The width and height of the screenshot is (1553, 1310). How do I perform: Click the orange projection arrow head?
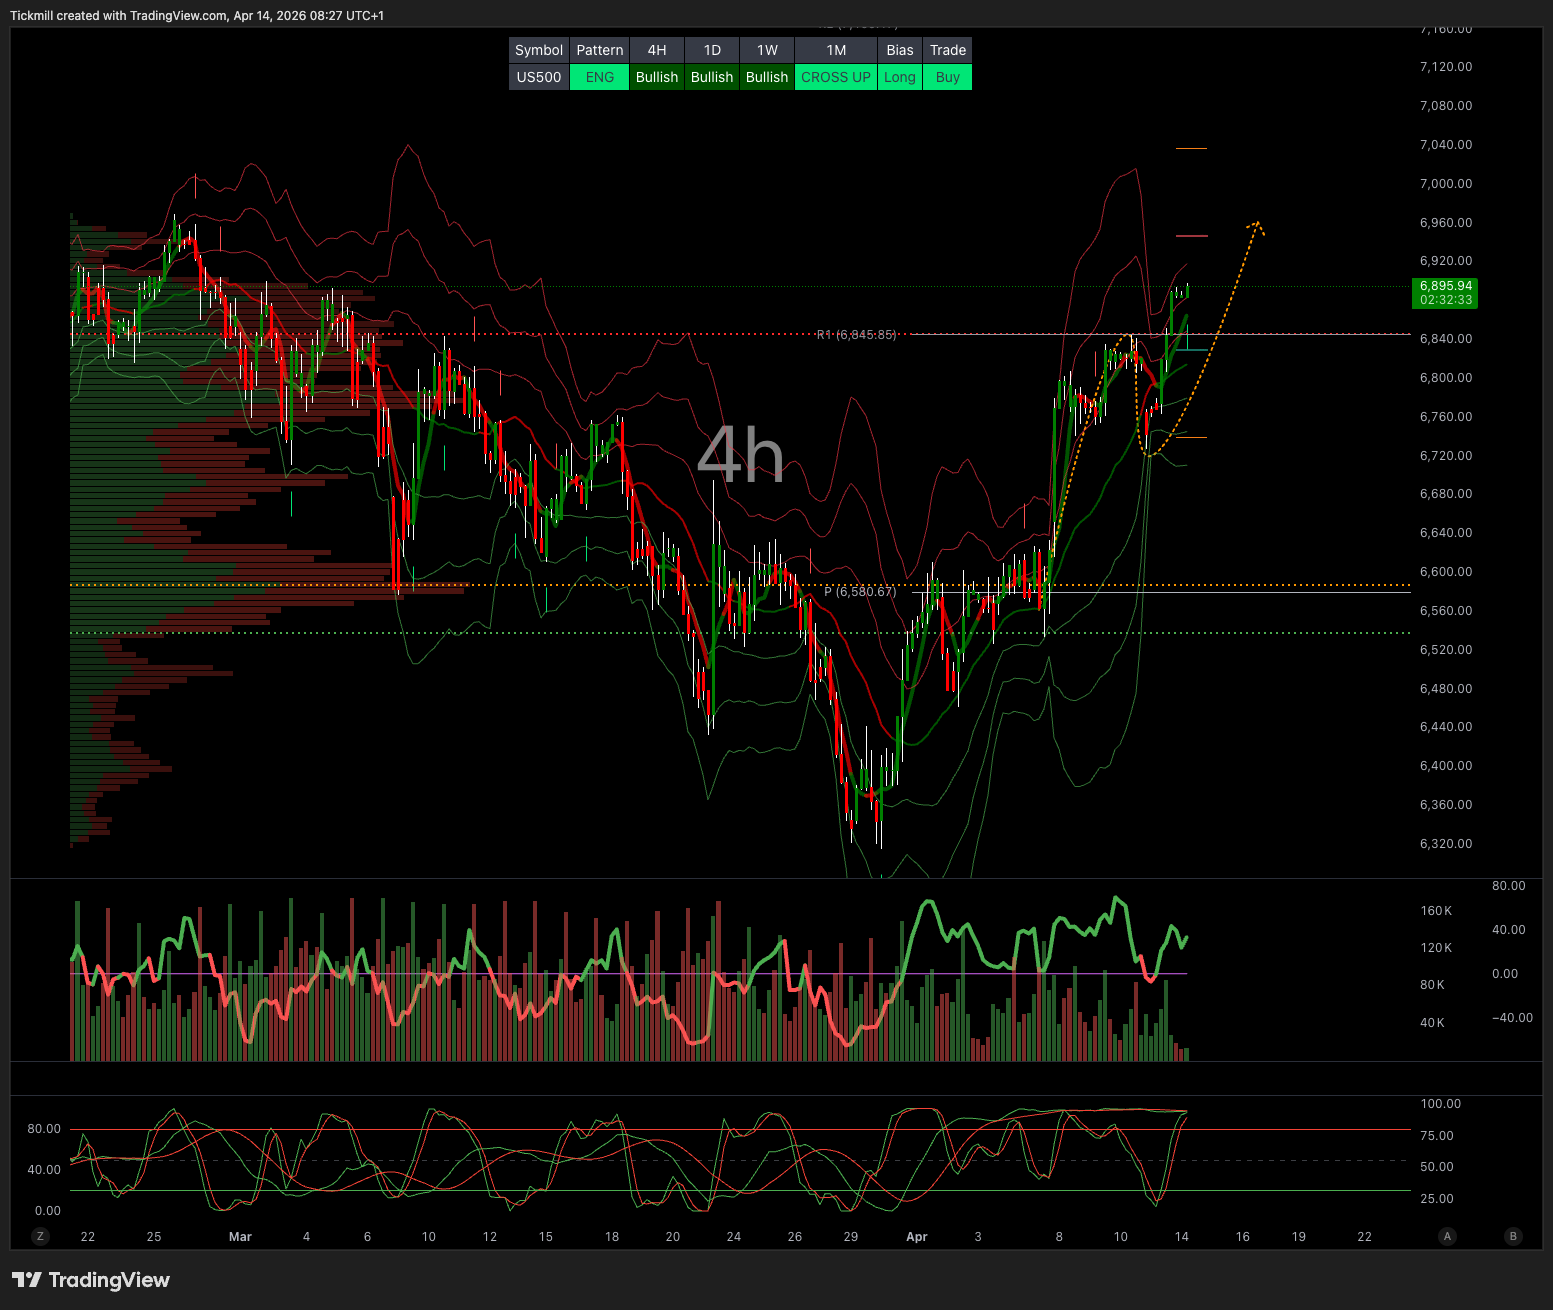[x=1257, y=226]
